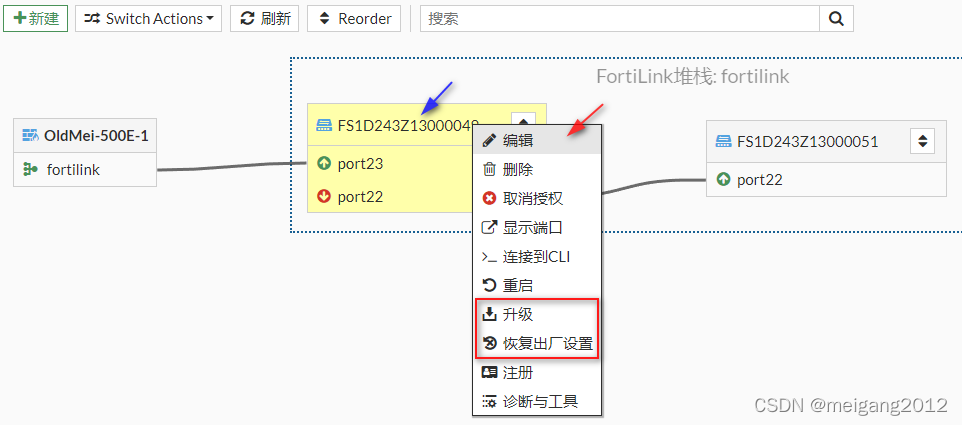Screen dimensions: 962x425
Task: Click the Reorder button
Action: click(354, 18)
